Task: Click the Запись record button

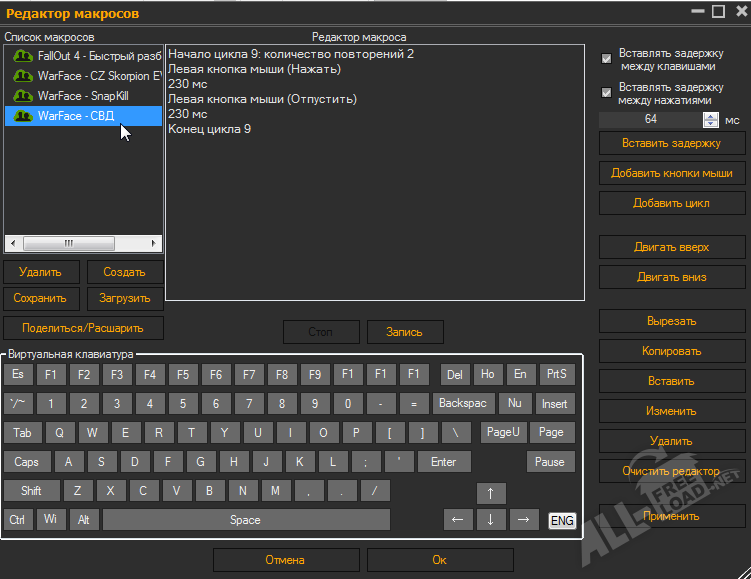Action: coord(405,332)
